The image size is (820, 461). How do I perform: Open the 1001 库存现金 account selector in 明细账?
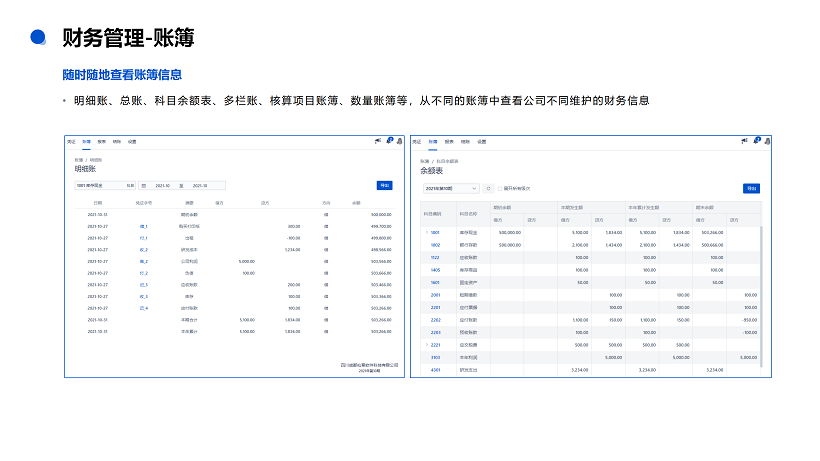105,186
